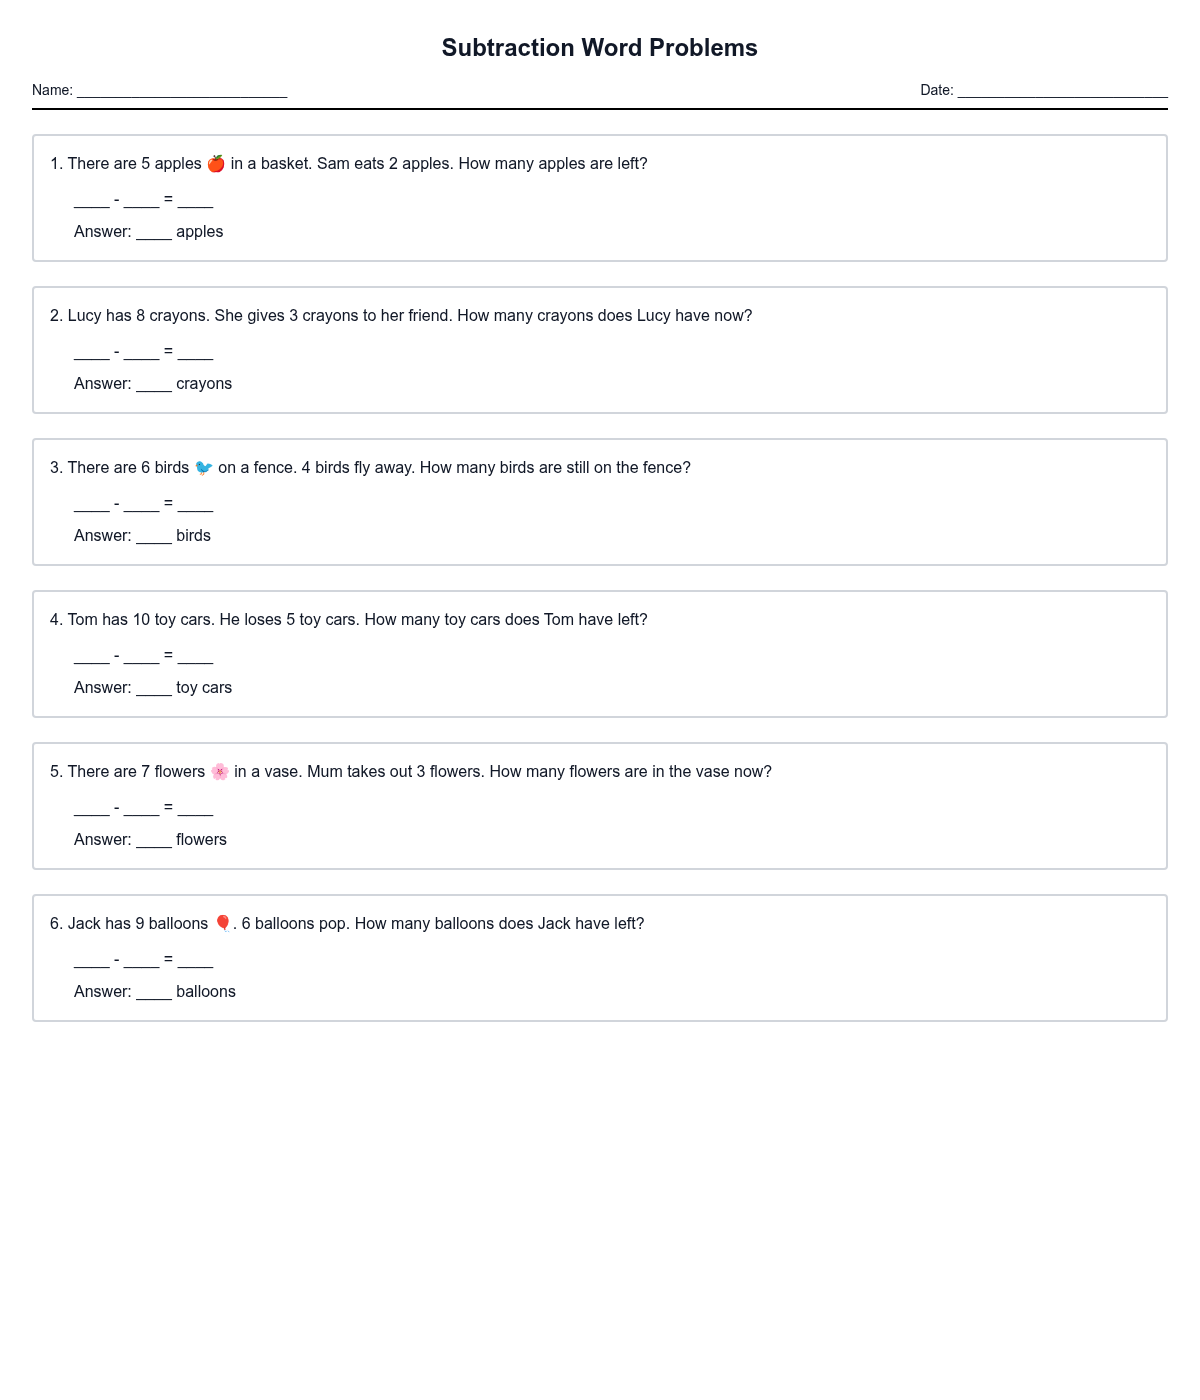Click the Answer blank before "toy cars"

pos(154,689)
